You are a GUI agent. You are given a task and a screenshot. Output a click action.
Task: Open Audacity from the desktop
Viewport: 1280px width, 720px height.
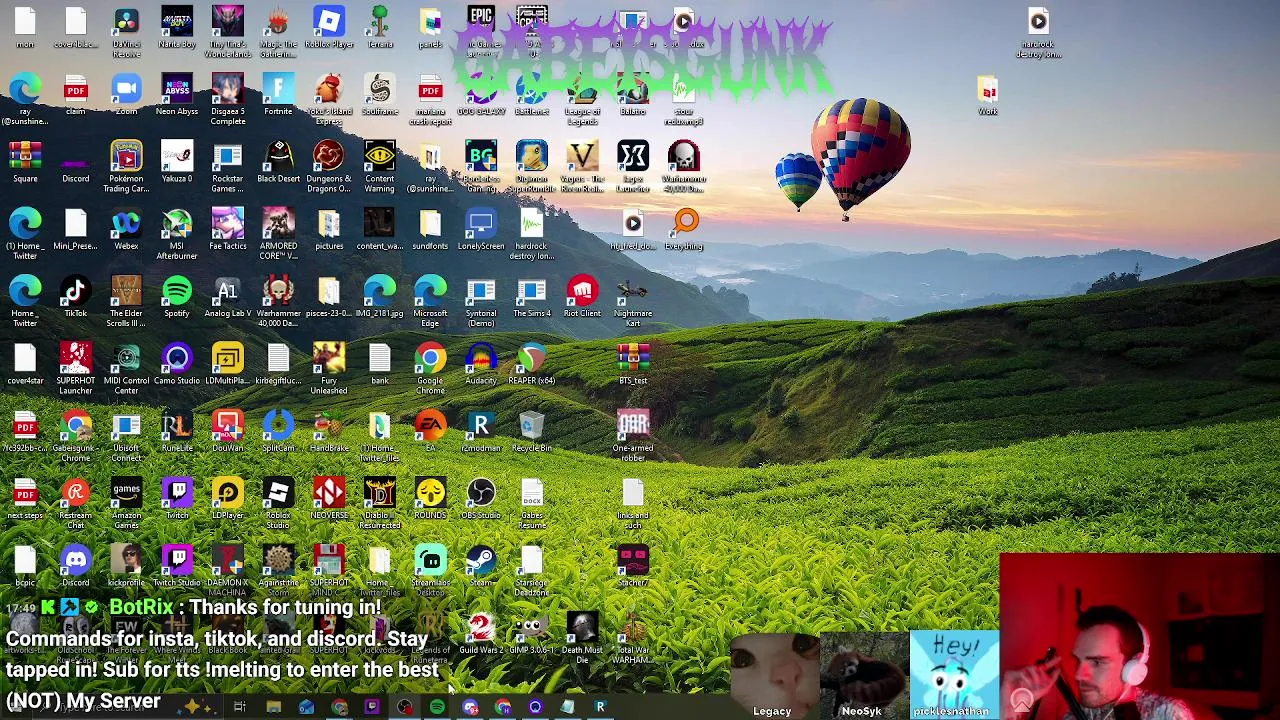click(481, 364)
